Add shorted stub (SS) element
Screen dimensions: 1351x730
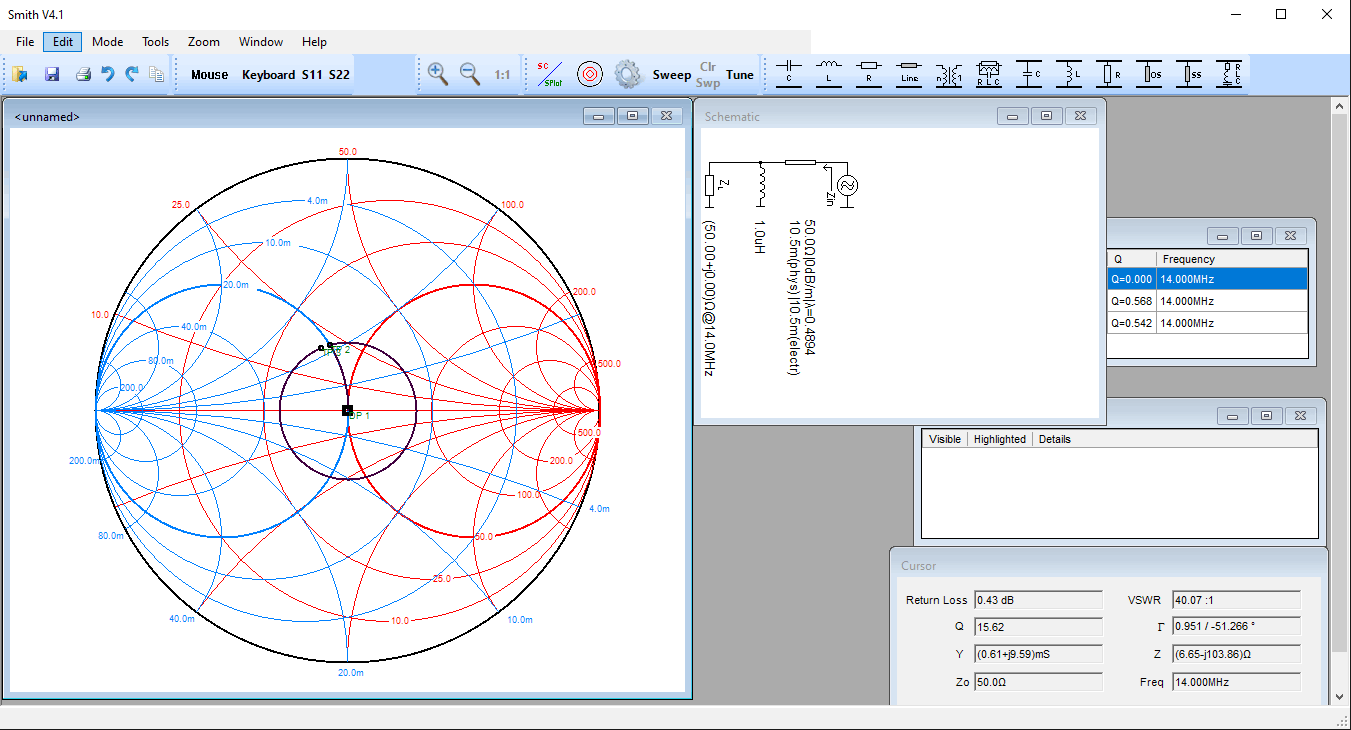(x=1189, y=74)
